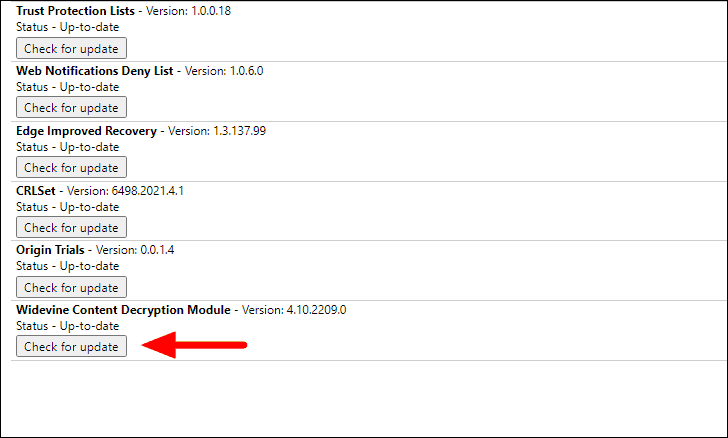Select the CRLSet component name
The image size is (728, 438).
point(36,190)
